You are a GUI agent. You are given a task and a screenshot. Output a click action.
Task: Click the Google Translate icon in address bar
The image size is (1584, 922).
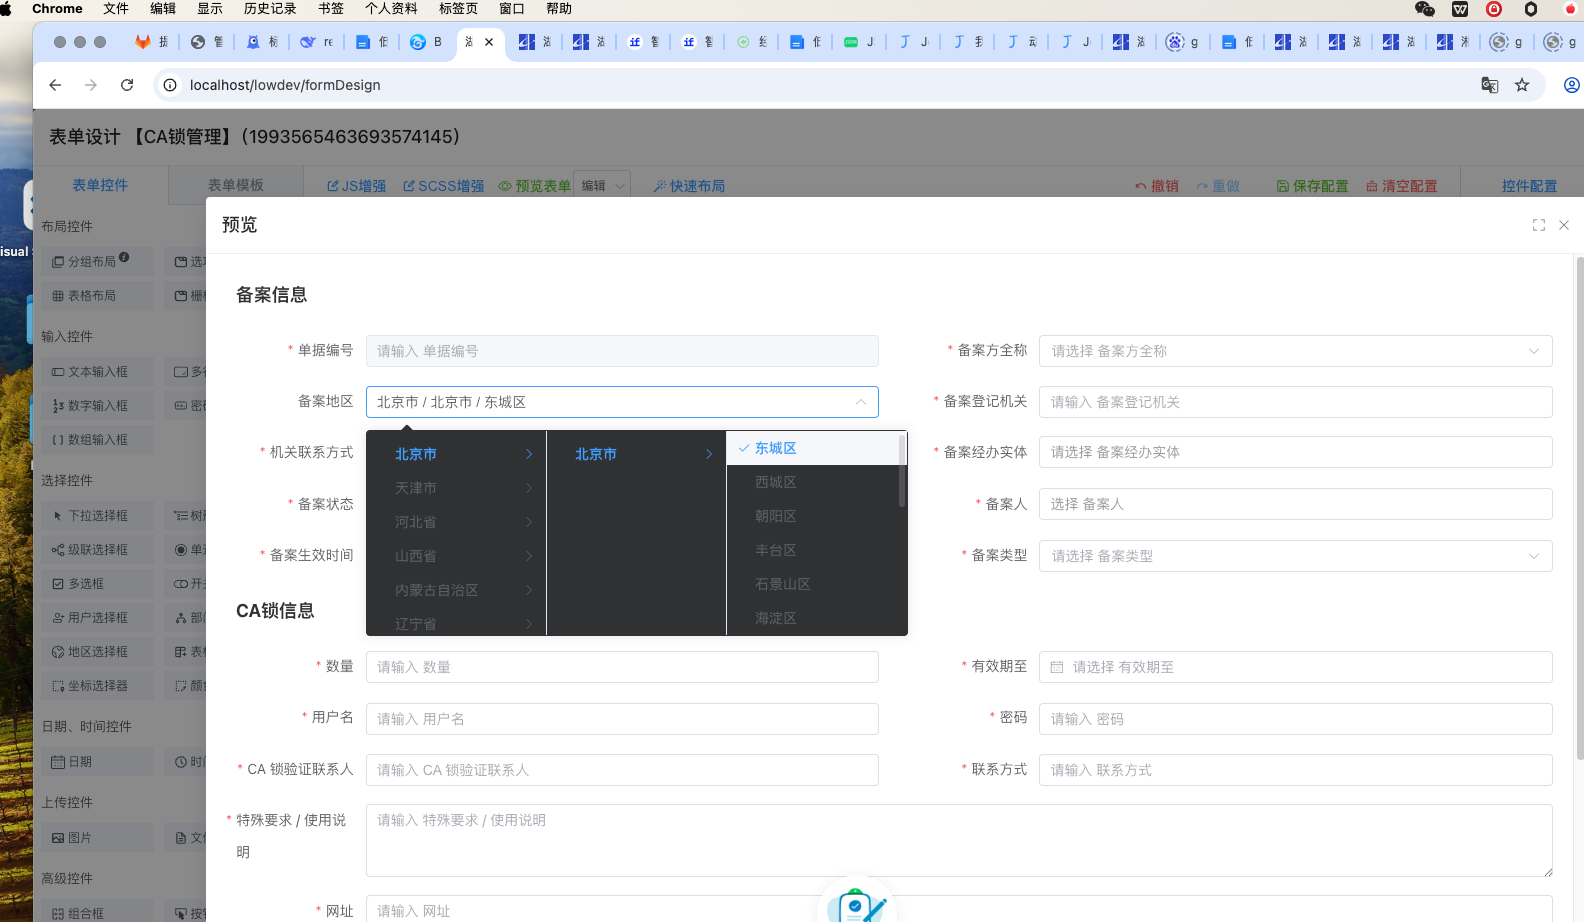pyautogui.click(x=1490, y=85)
